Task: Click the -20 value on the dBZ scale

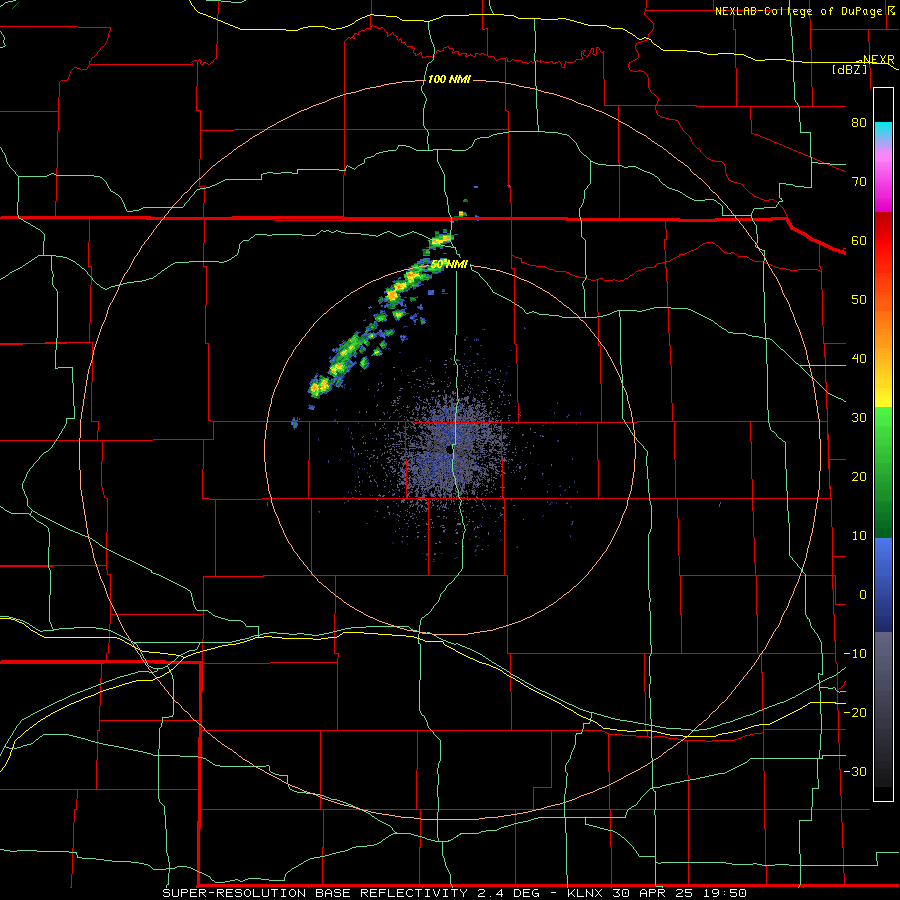Action: tap(855, 712)
